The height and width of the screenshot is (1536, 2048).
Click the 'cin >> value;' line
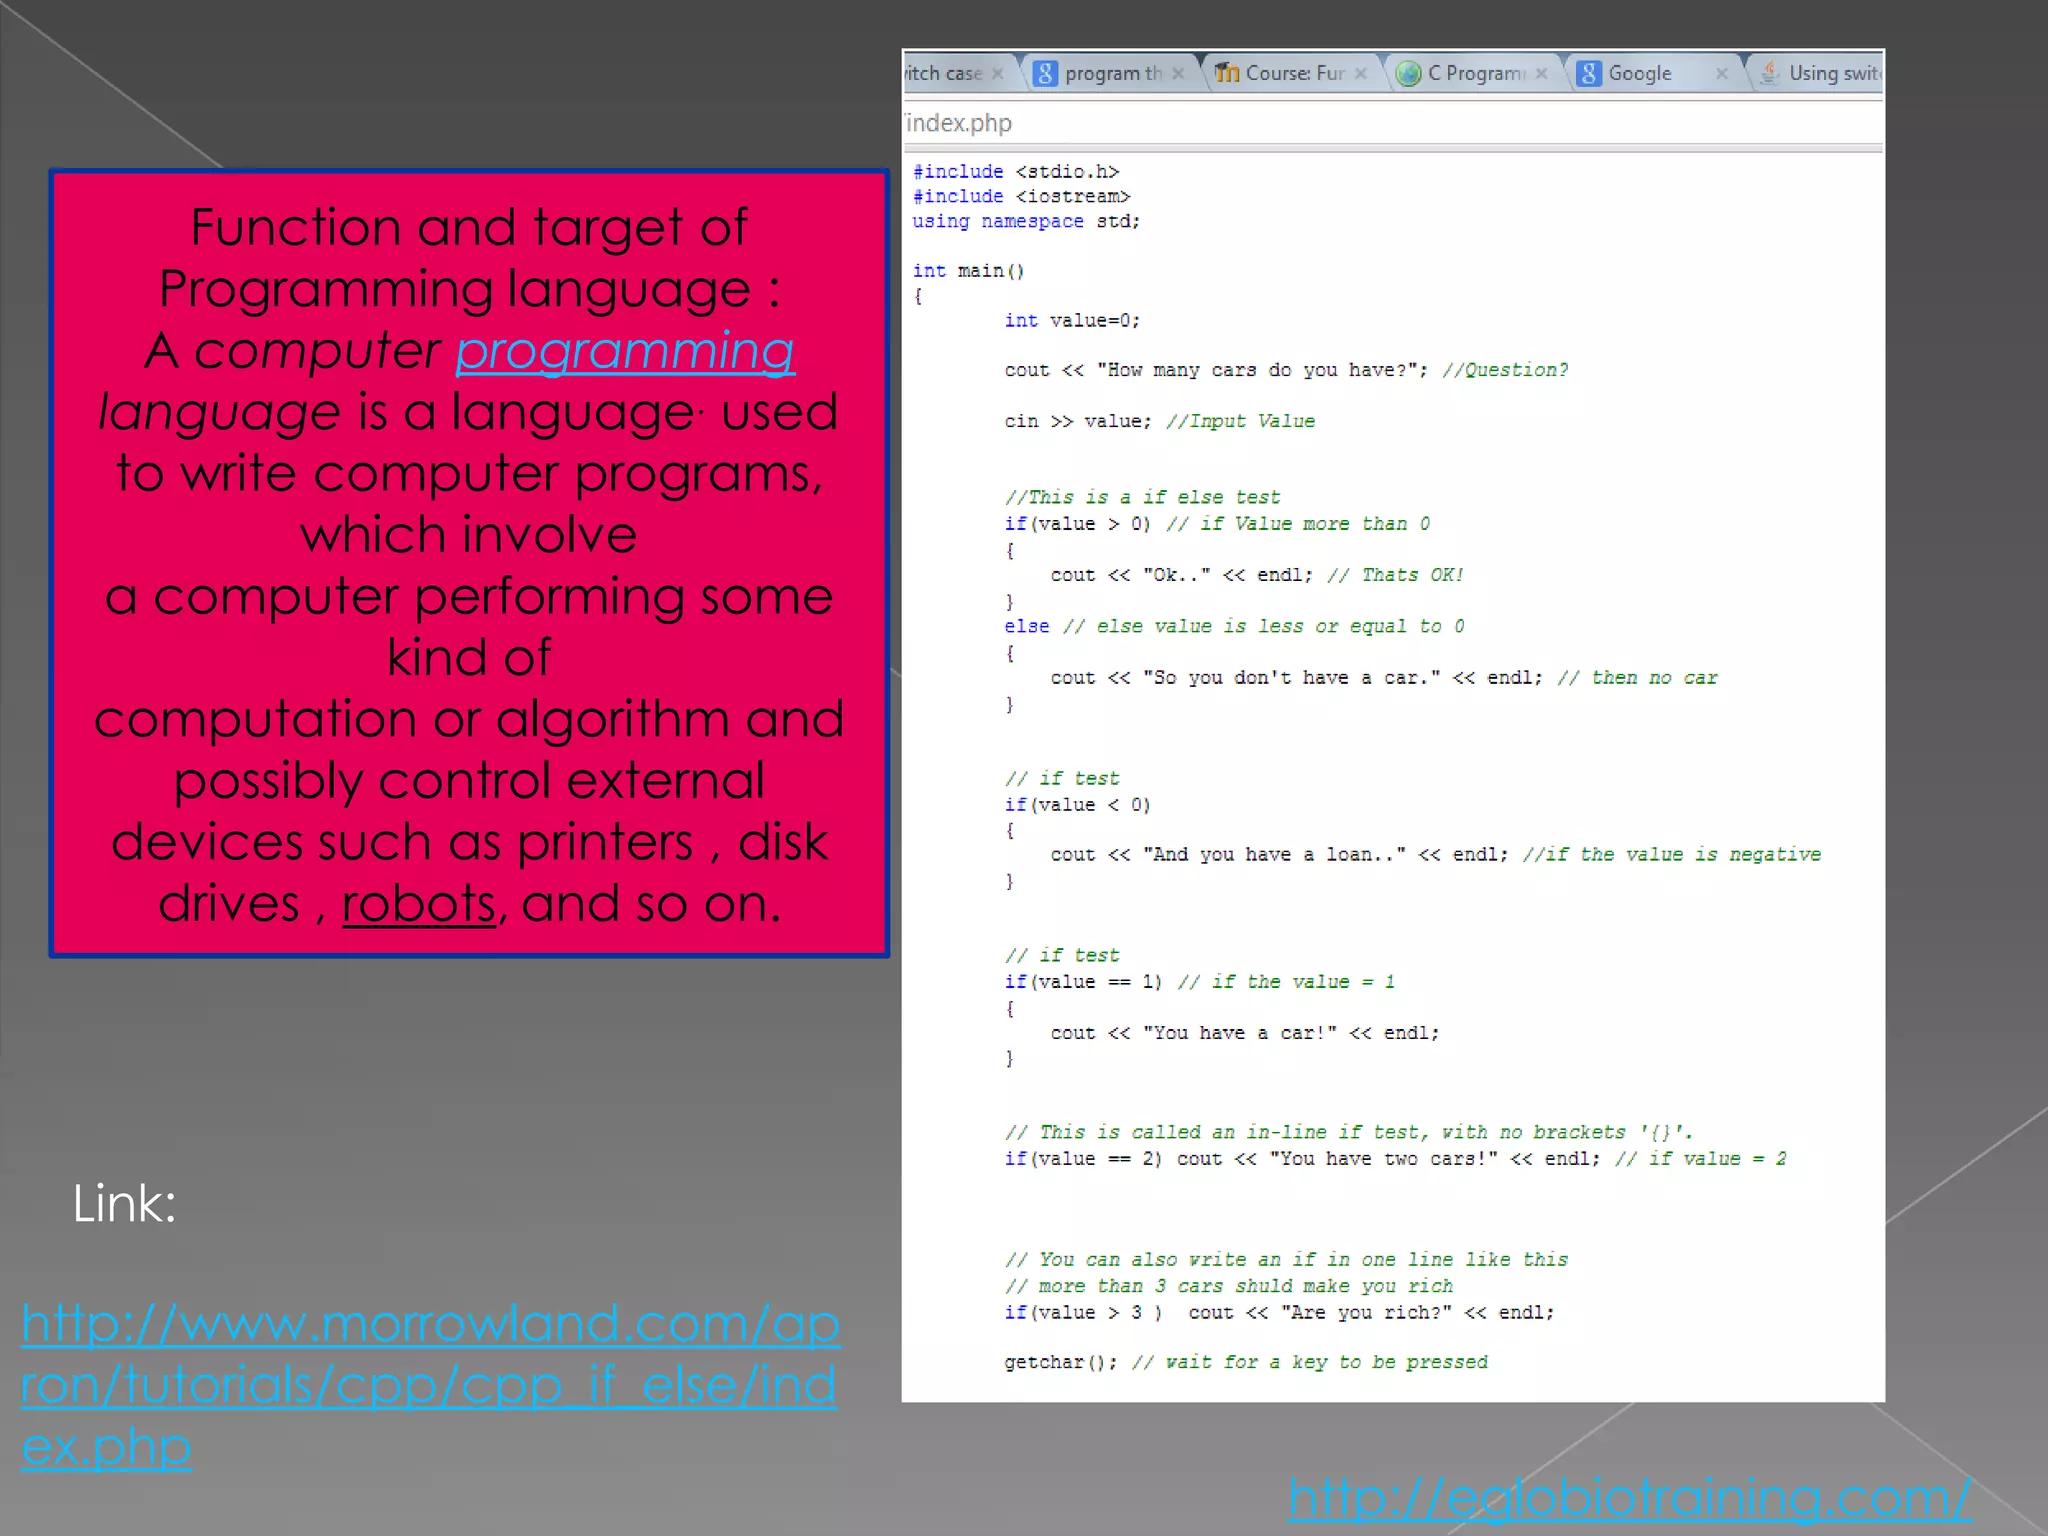(x=1159, y=421)
